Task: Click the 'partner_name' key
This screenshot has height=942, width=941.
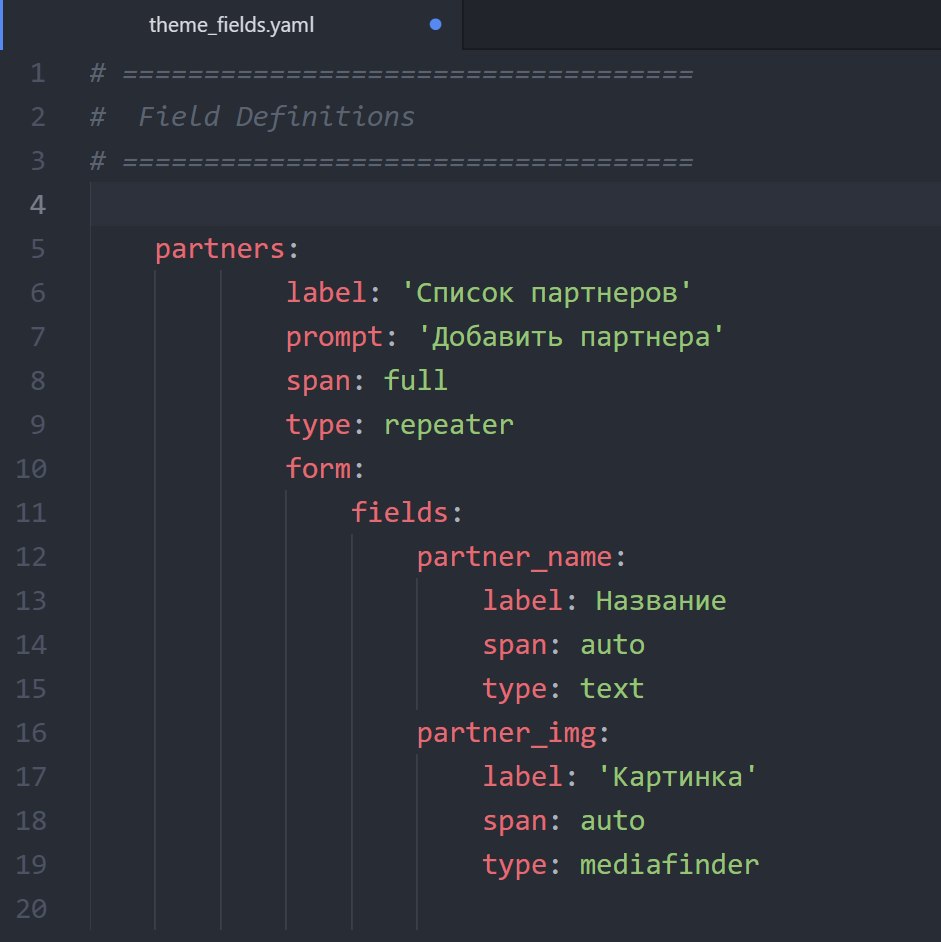Action: 514,557
